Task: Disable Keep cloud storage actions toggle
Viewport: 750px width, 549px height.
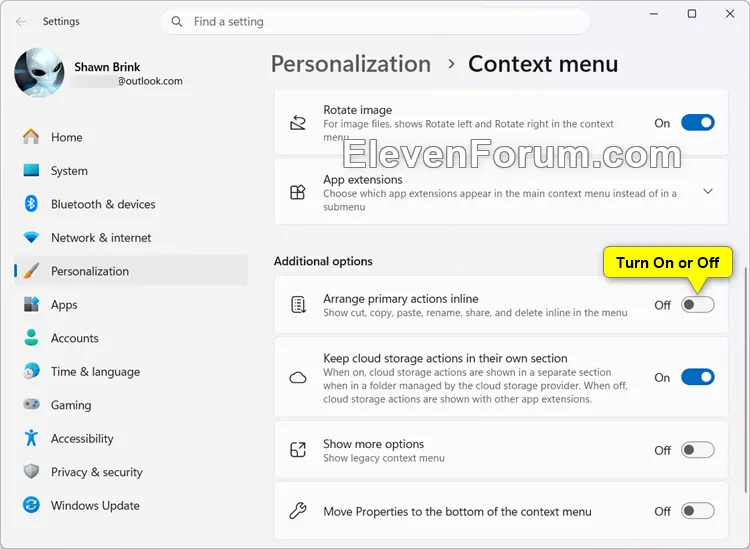Action: [698, 377]
